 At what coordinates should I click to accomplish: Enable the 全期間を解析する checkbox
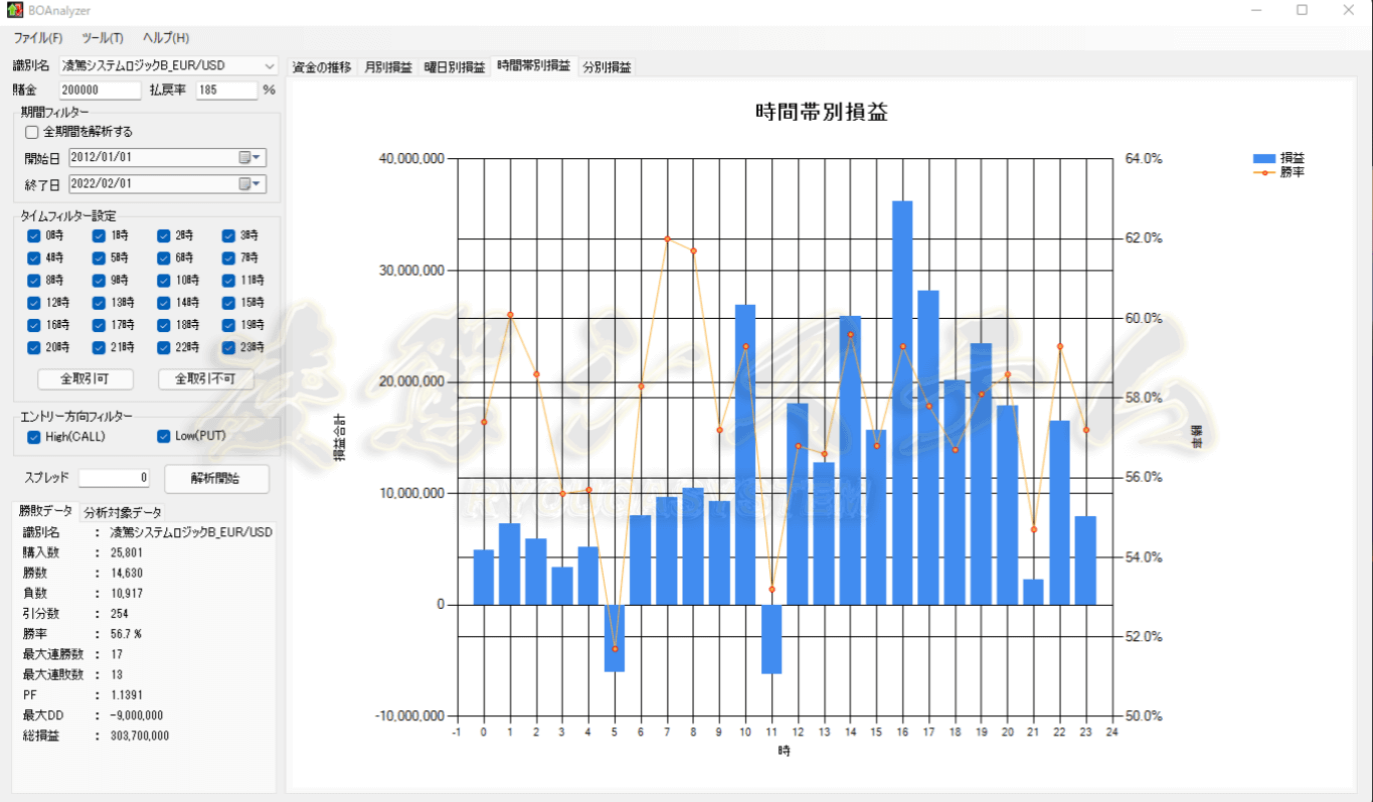(32, 132)
